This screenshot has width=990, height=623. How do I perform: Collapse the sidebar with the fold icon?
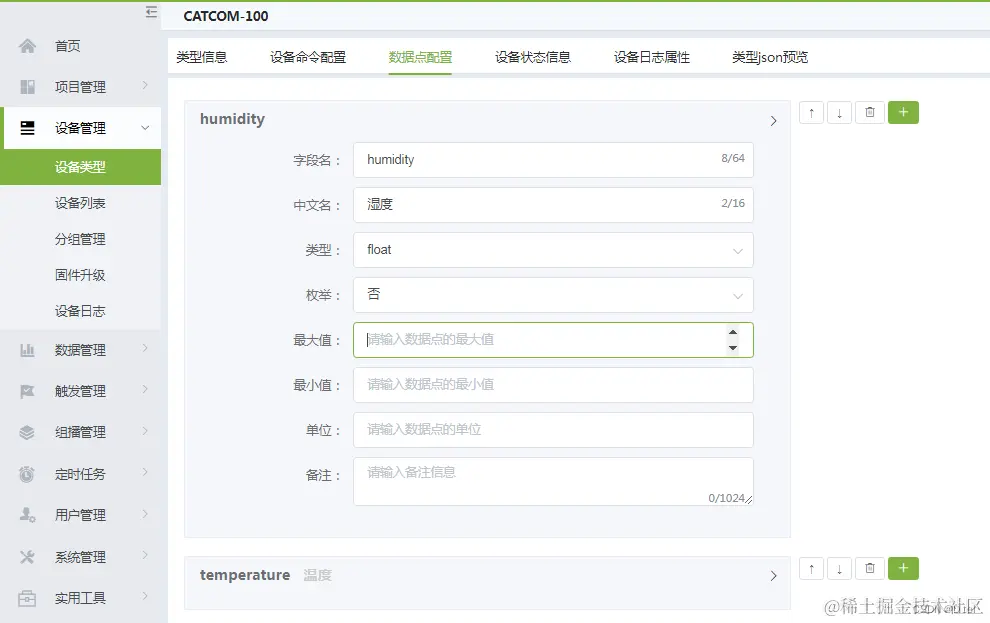coord(151,12)
